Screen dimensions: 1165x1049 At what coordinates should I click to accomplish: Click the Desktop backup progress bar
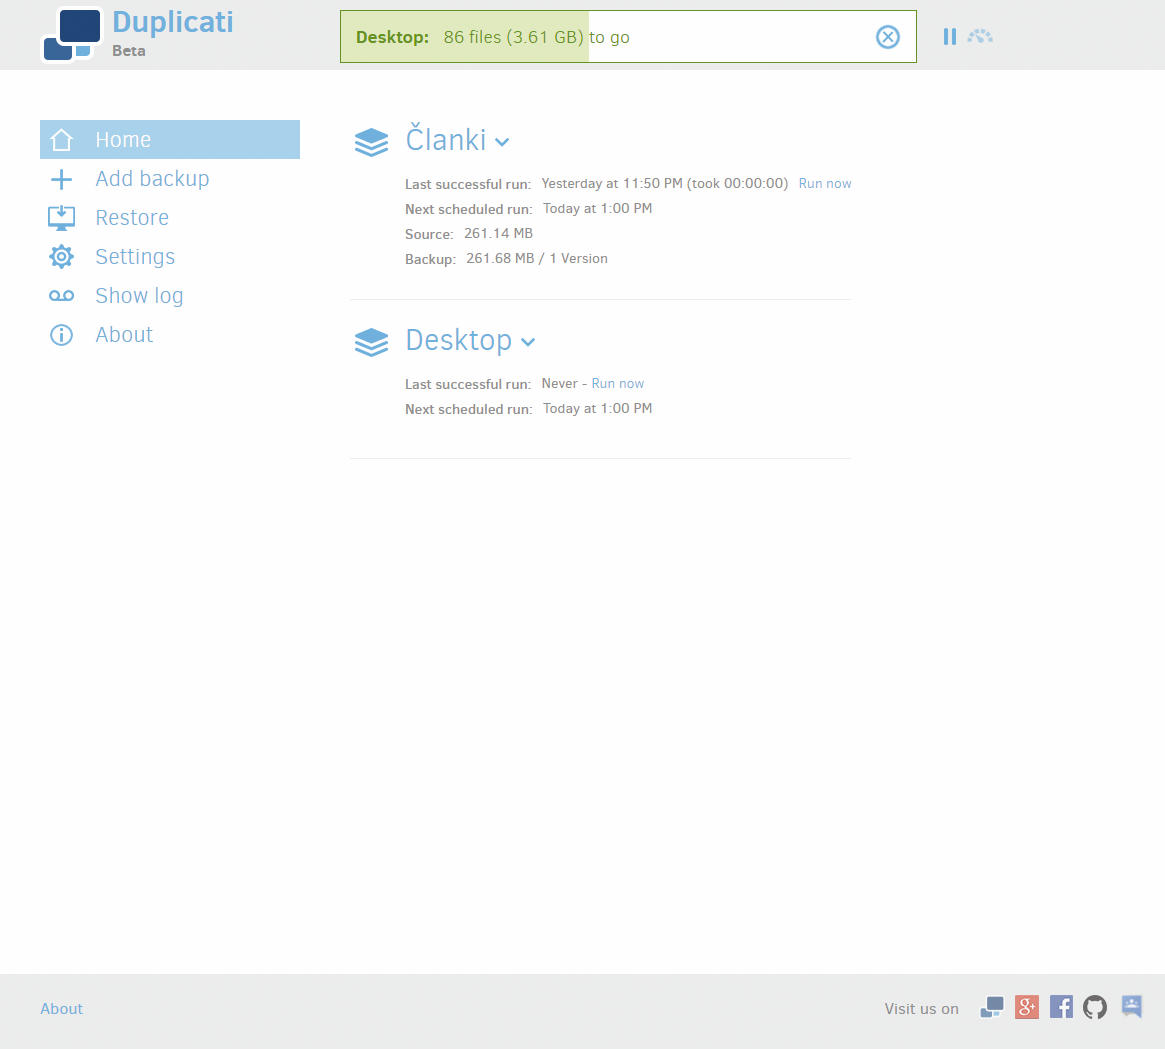pos(628,36)
